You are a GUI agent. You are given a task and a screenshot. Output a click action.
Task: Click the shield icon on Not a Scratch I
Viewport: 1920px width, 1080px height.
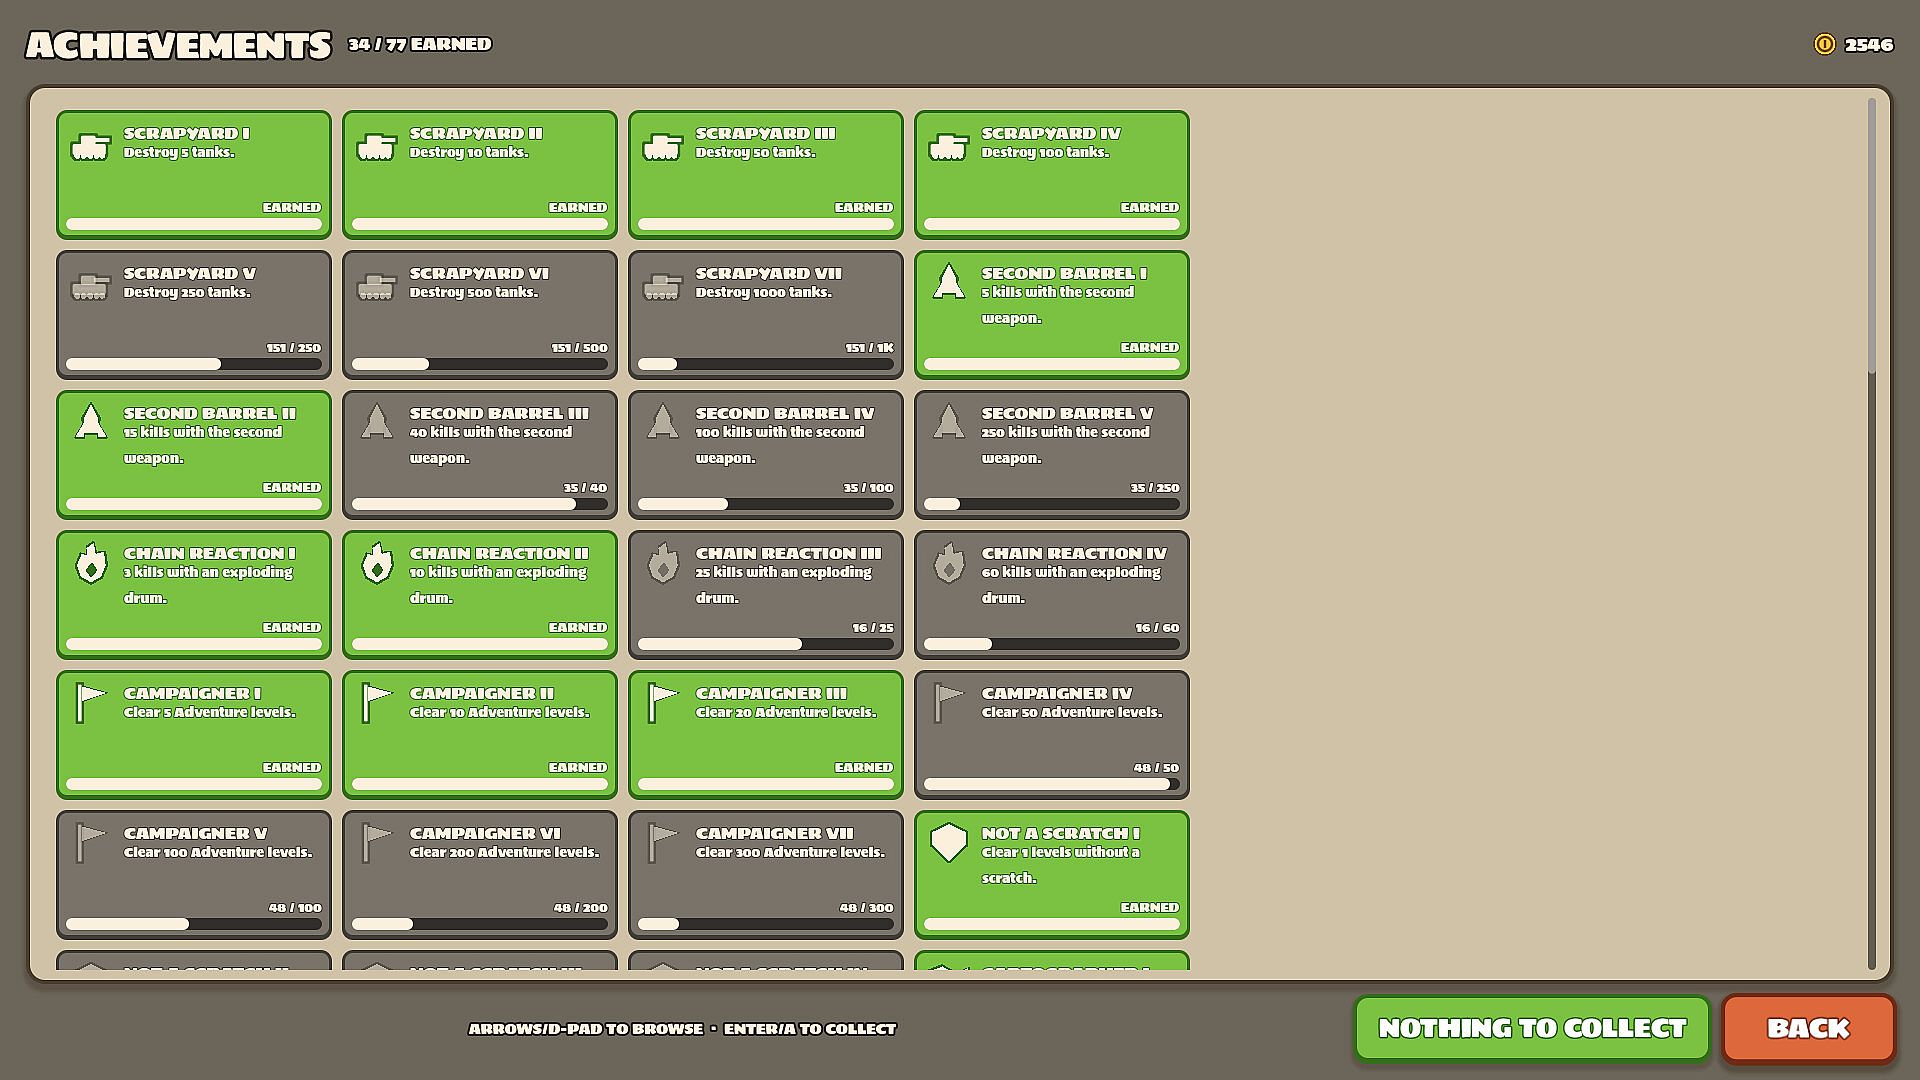tap(948, 843)
